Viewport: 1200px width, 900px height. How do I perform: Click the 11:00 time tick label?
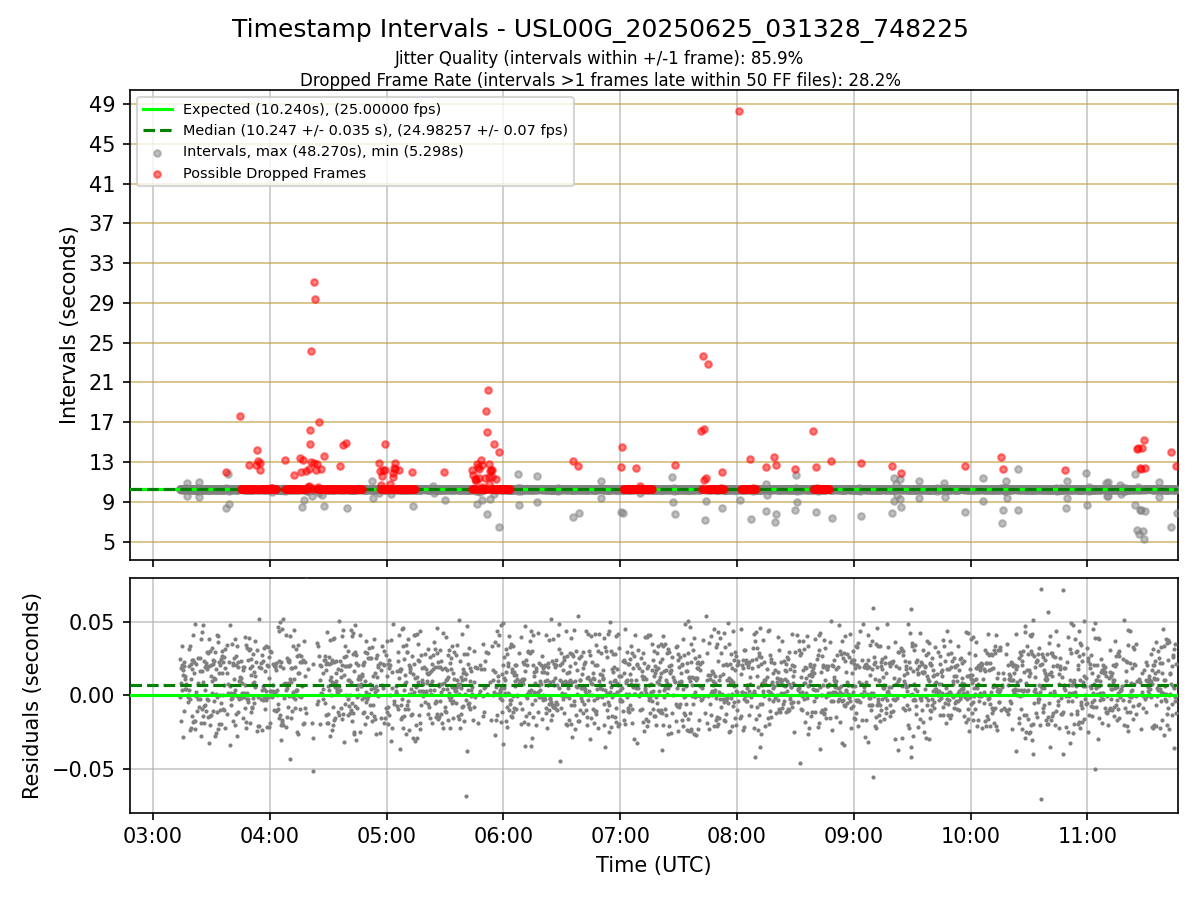coord(1087,835)
